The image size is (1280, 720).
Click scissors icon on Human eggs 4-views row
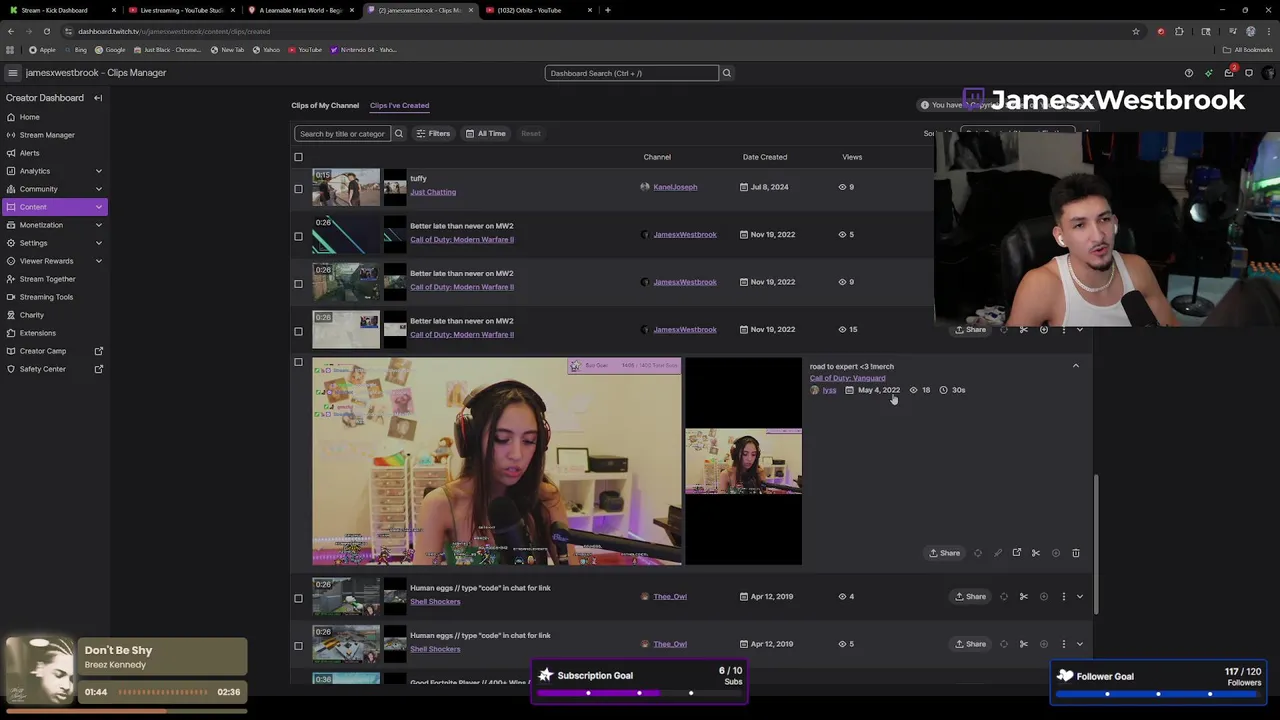1024,597
